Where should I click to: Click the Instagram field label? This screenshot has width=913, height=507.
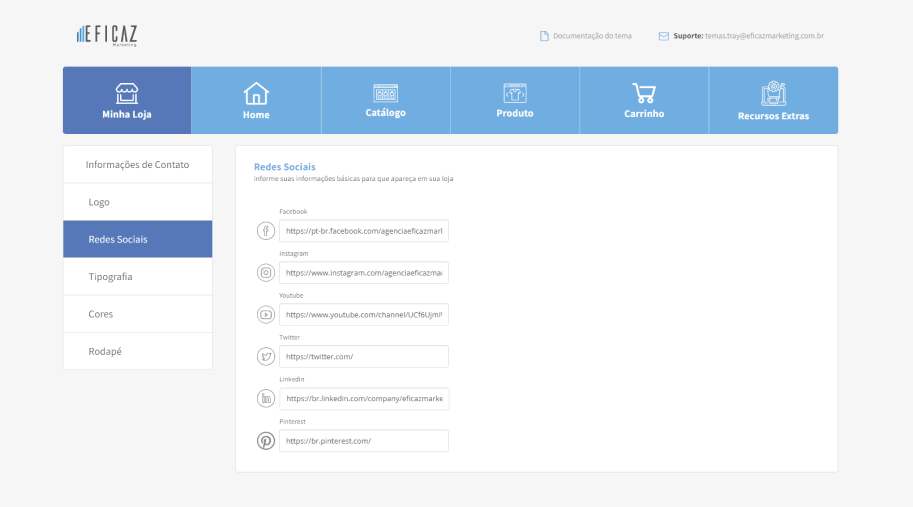pos(293,254)
